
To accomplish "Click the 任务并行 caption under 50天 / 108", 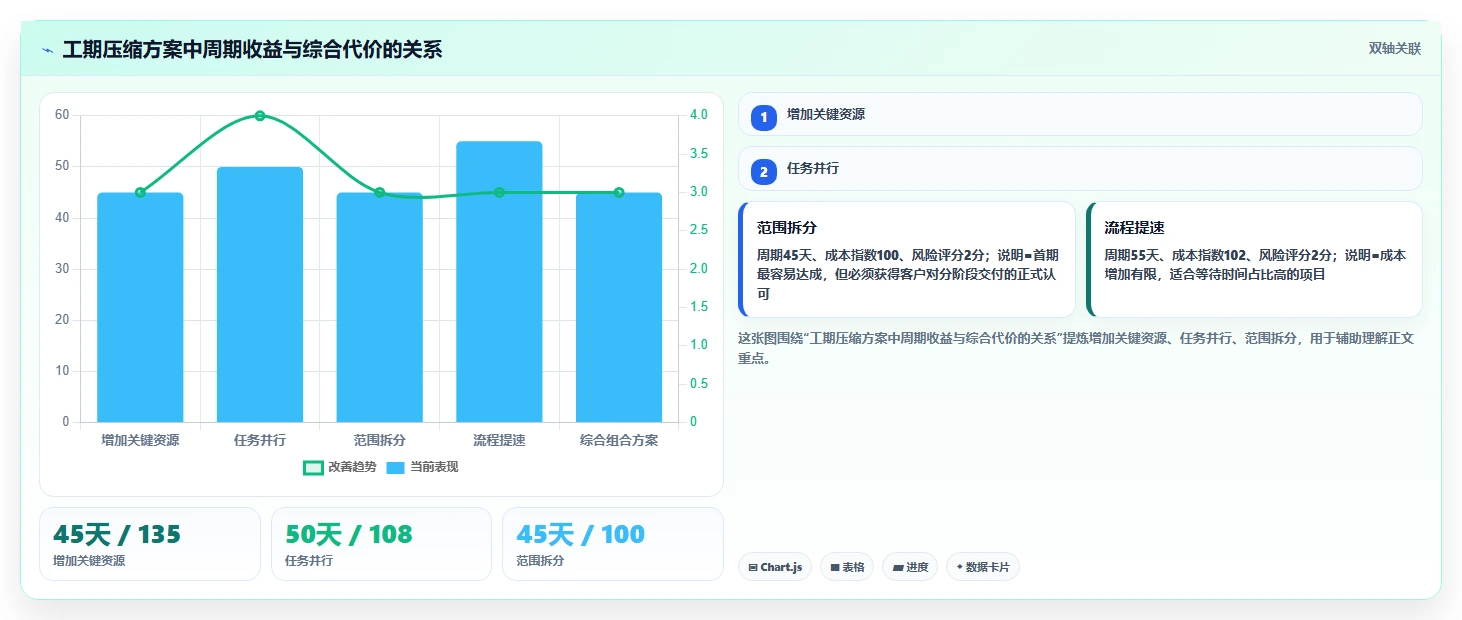I will (x=309, y=561).
